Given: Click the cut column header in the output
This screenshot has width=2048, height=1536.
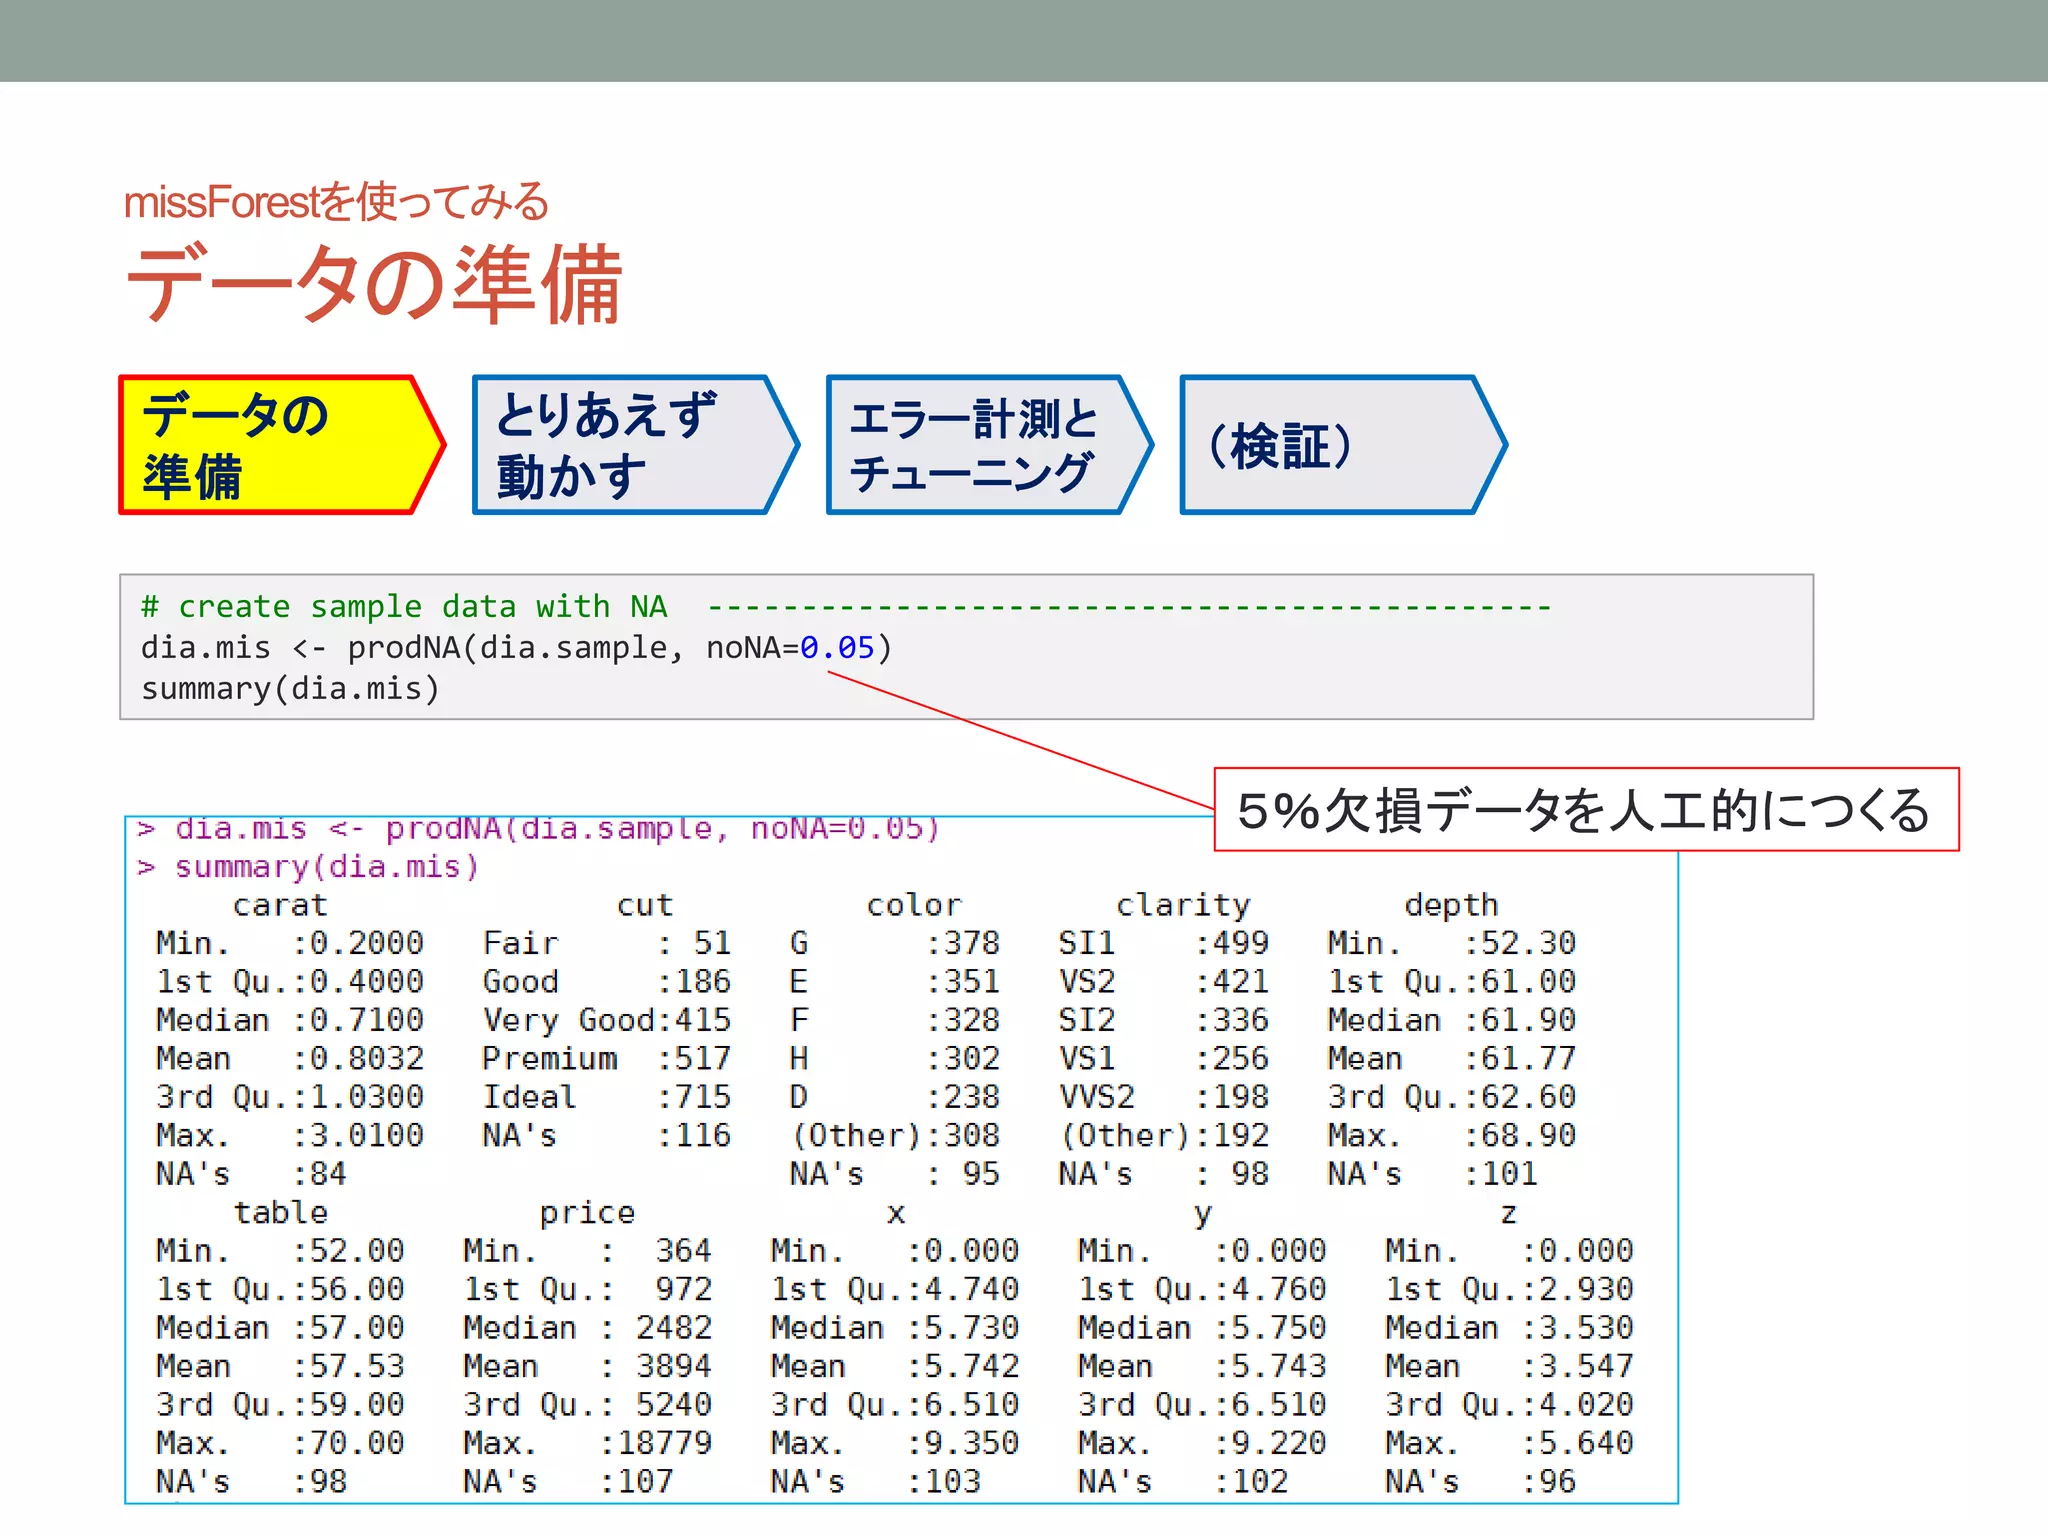Looking at the screenshot, I should coord(644,905).
